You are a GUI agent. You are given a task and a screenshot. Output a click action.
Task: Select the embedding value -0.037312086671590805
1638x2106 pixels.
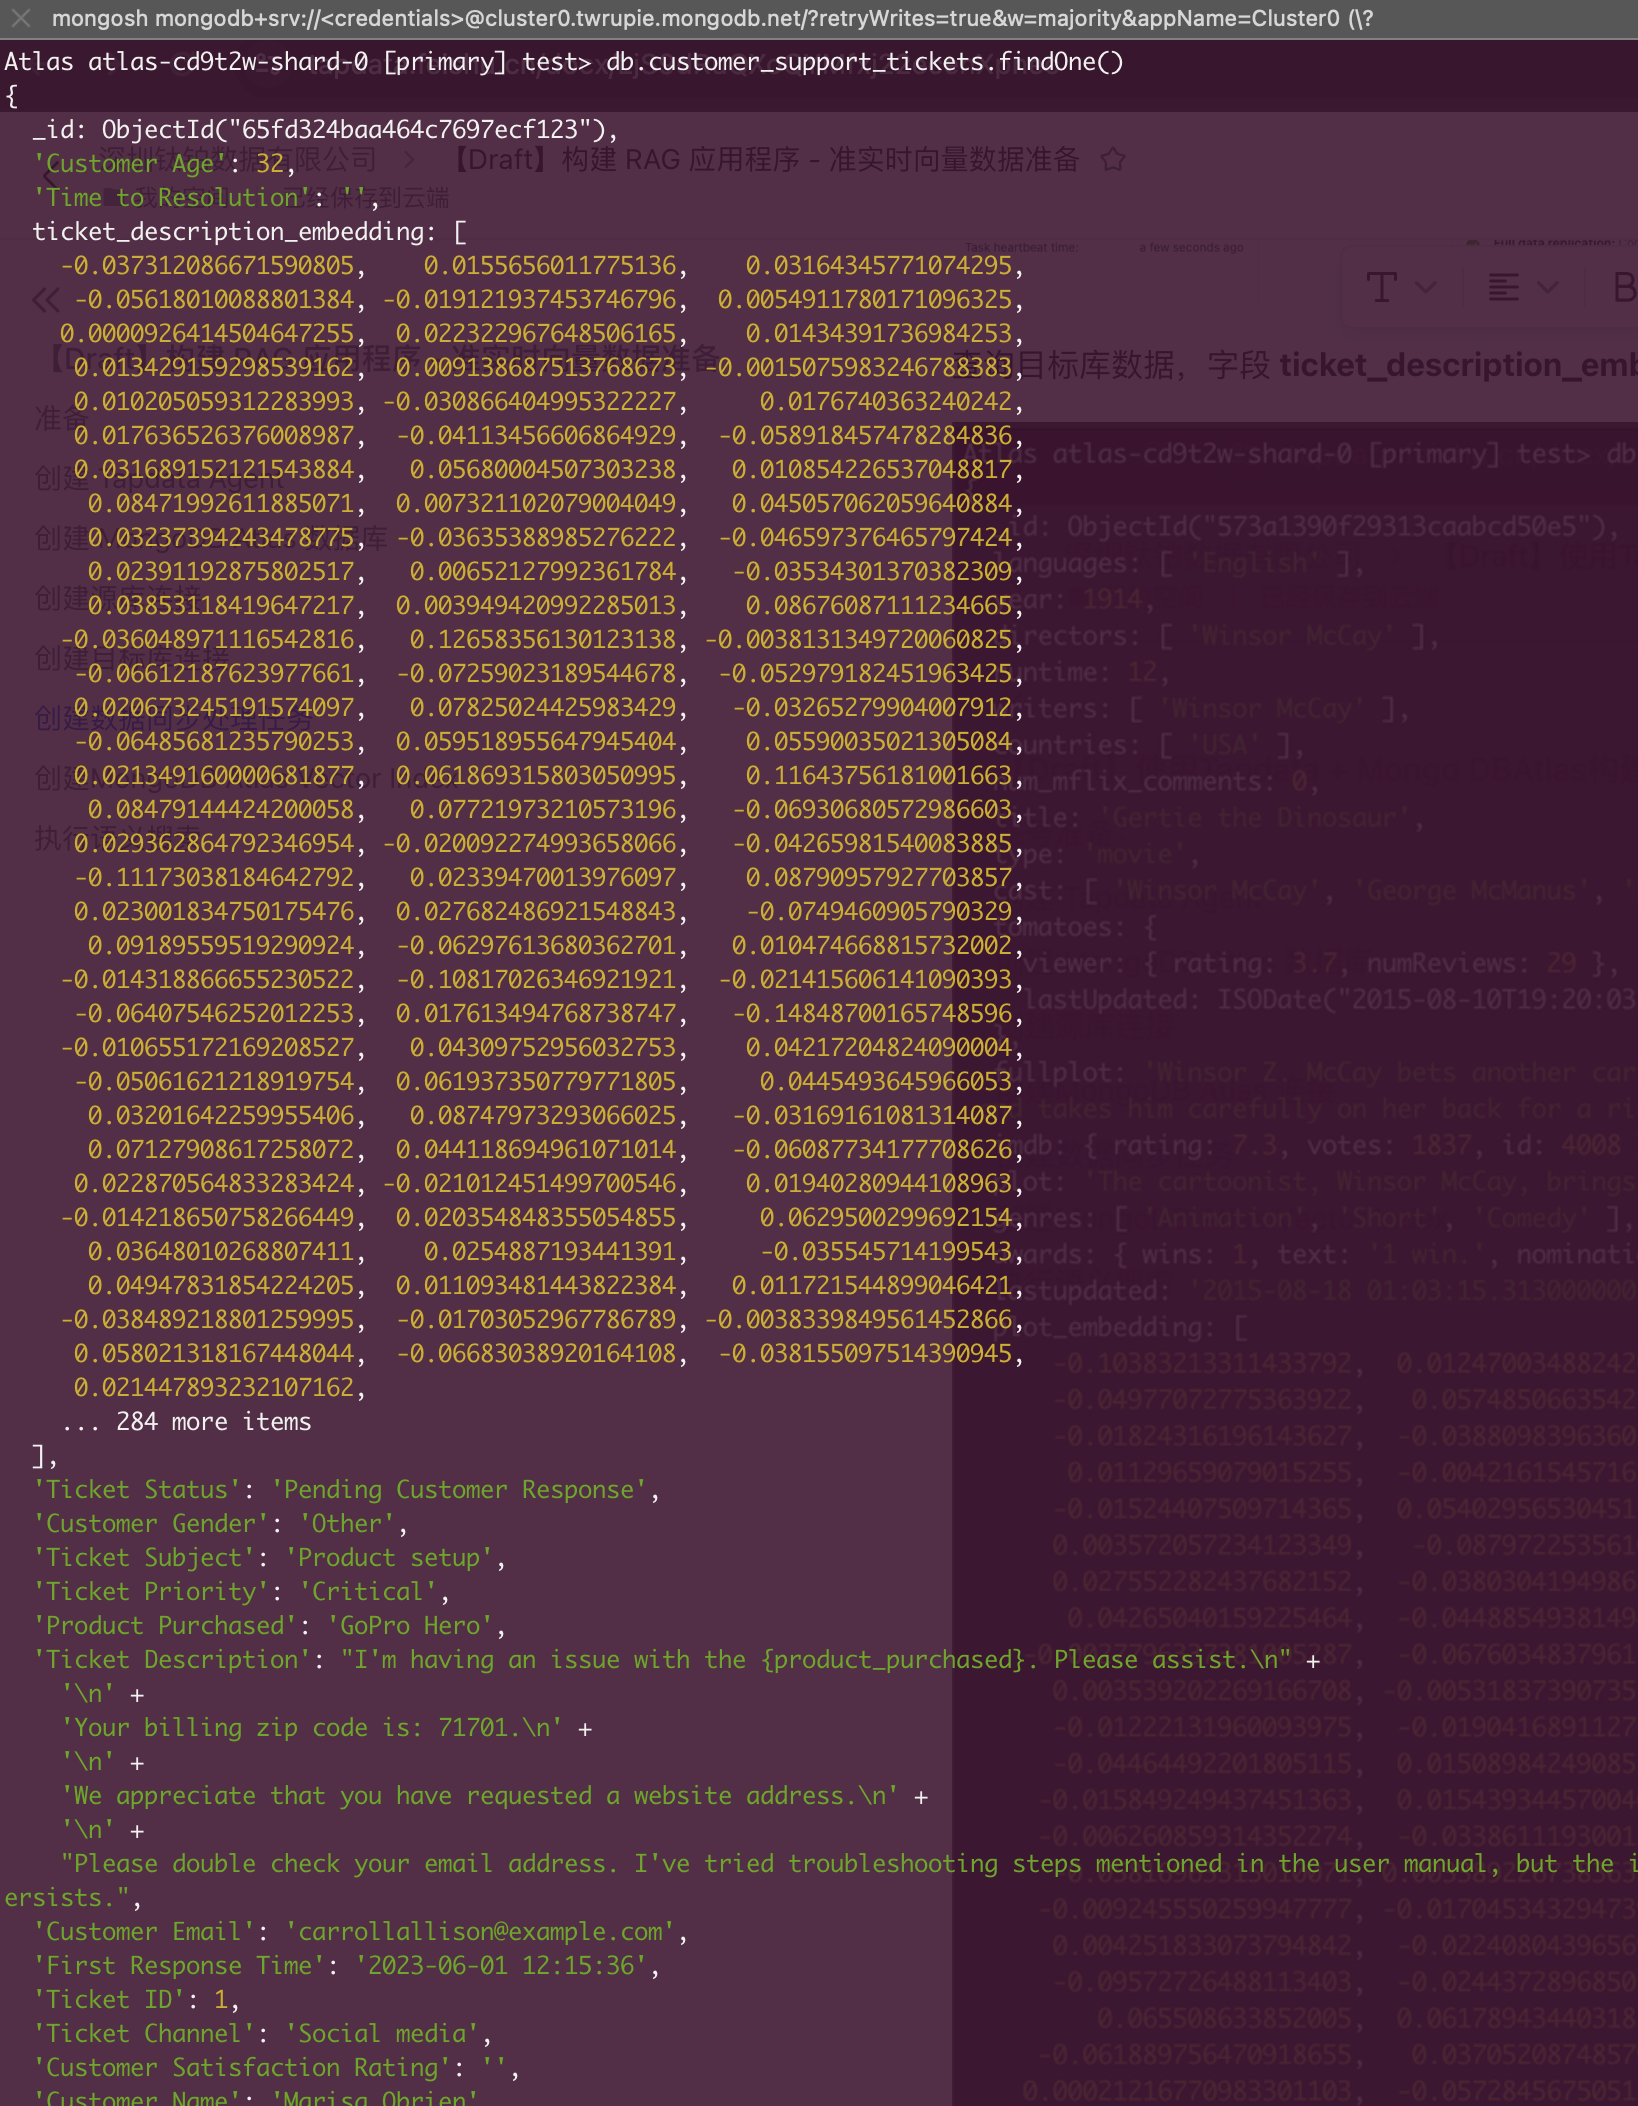click(207, 266)
